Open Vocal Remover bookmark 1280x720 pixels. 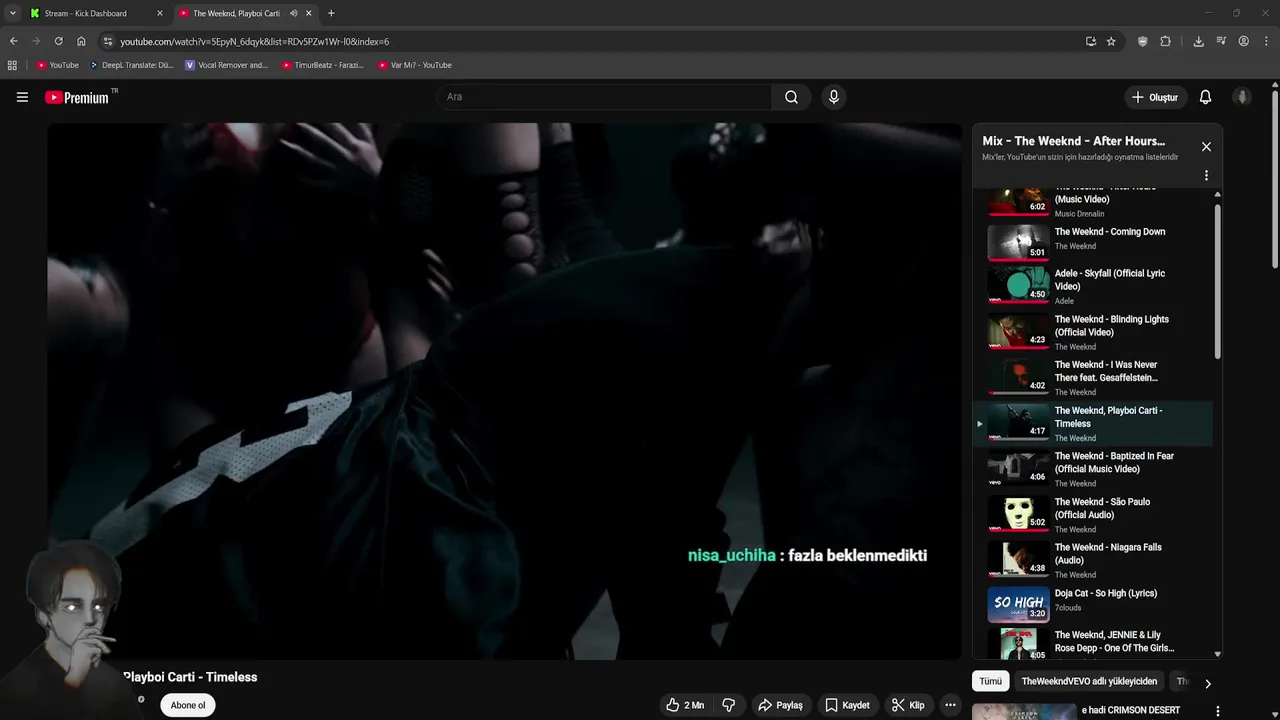pos(227,65)
